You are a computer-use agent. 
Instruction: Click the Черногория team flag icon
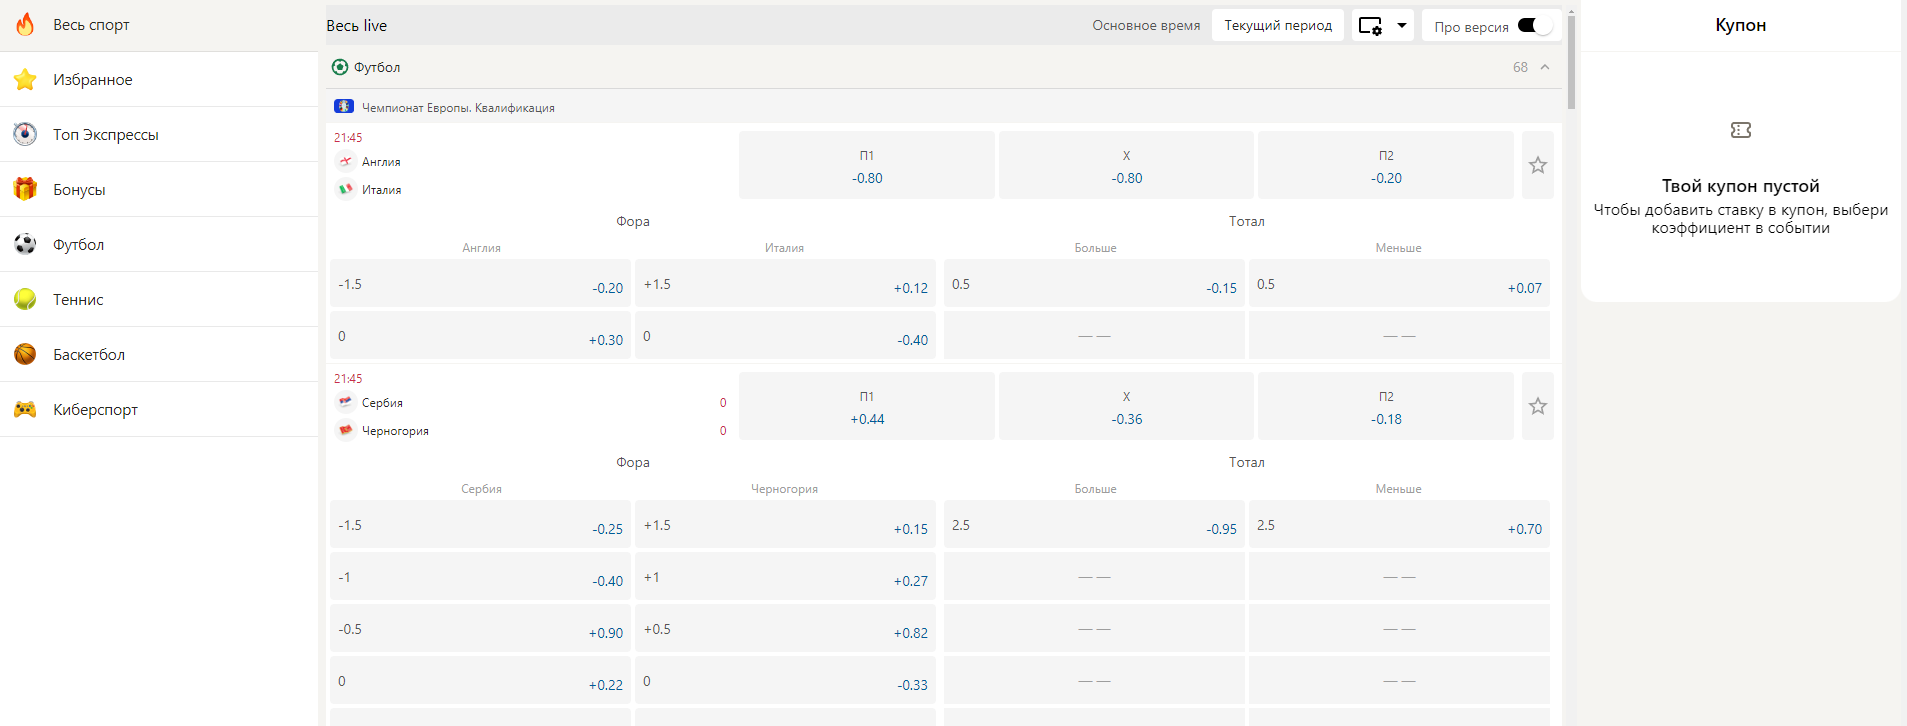345,430
